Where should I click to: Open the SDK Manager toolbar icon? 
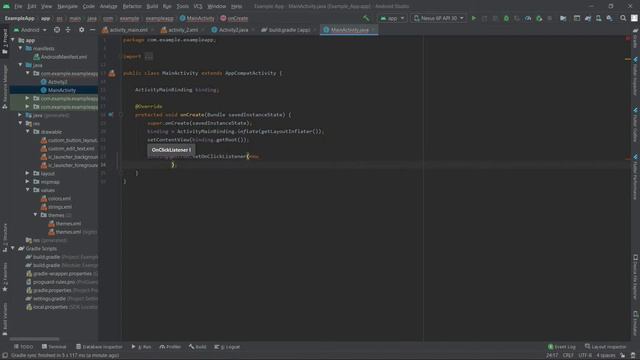point(609,18)
